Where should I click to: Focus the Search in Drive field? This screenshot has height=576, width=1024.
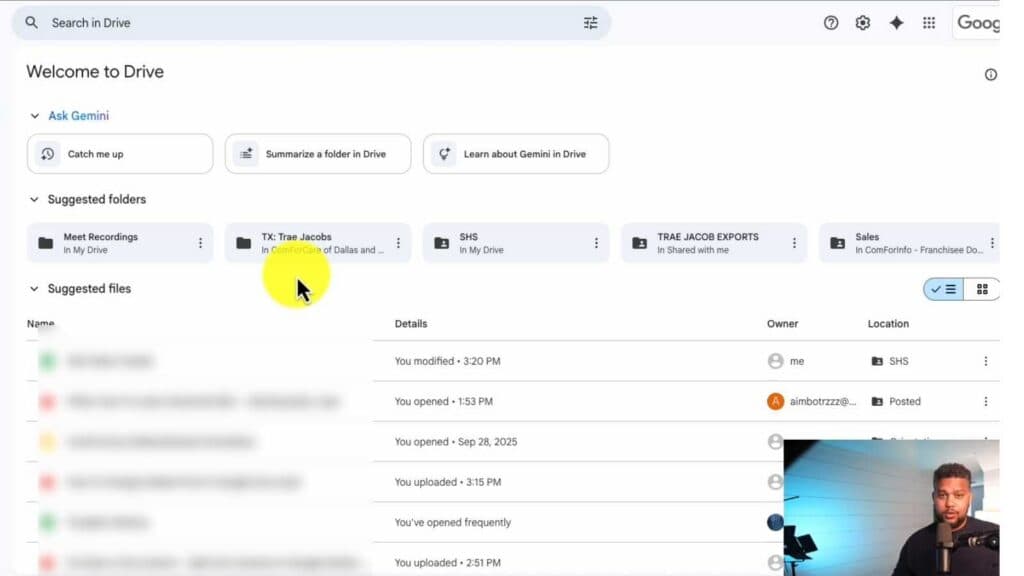(312, 23)
